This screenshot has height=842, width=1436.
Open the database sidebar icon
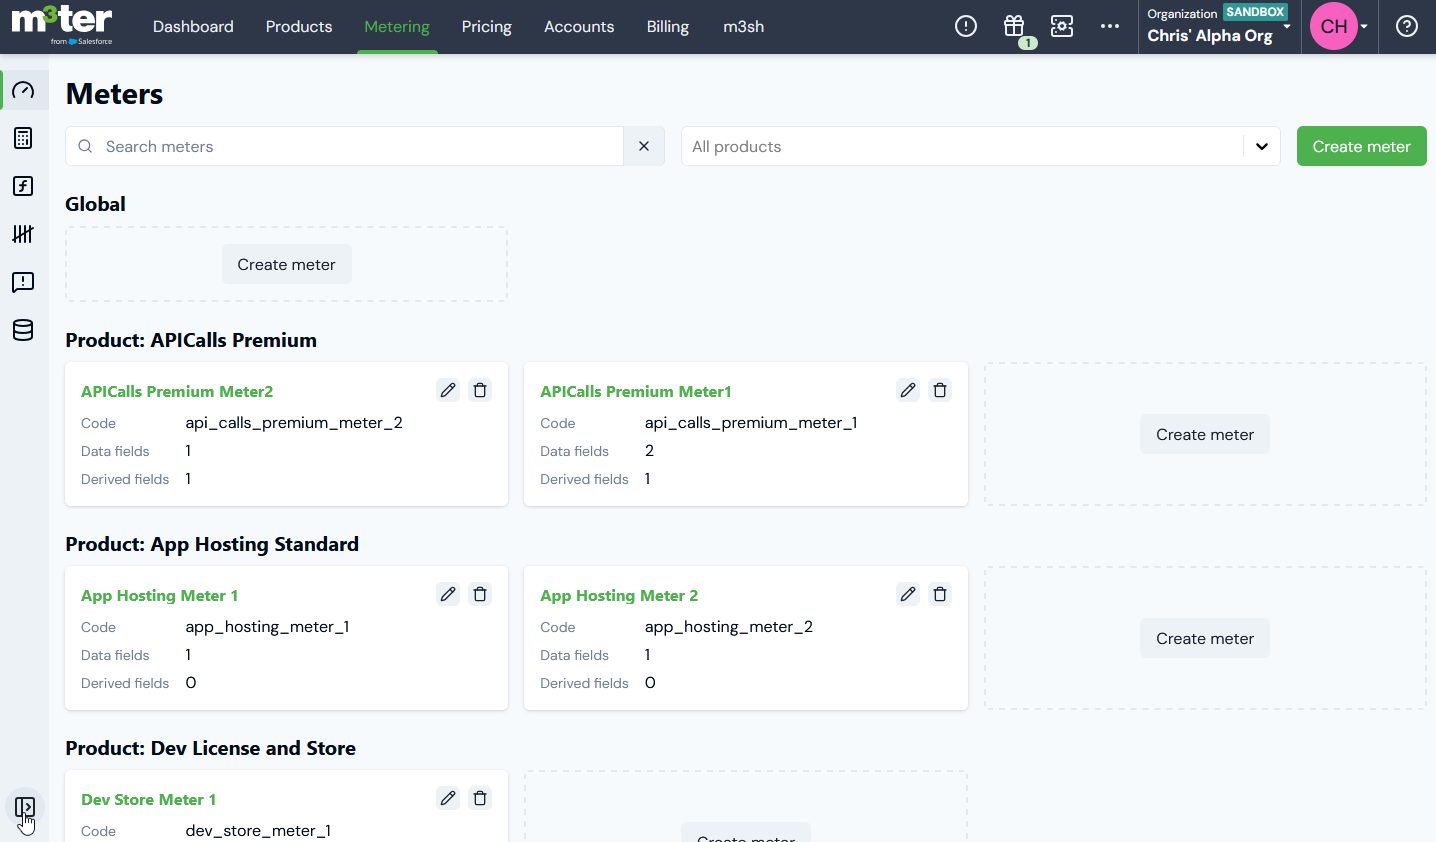coord(23,330)
